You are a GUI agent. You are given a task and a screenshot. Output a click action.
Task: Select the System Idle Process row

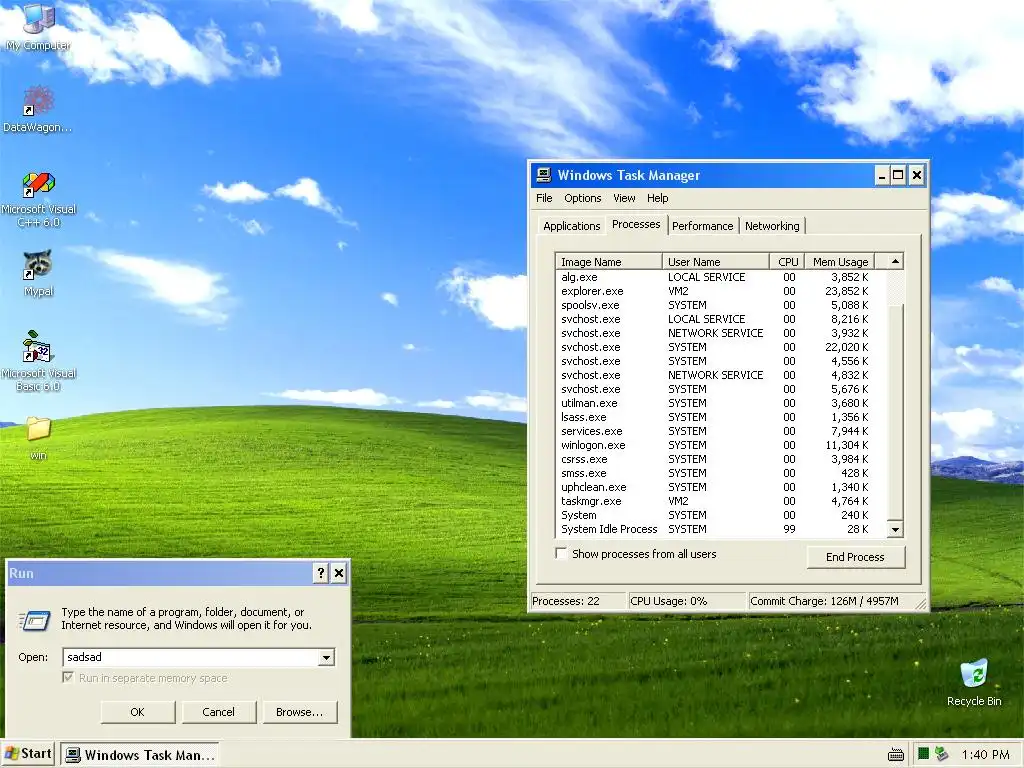coord(721,529)
